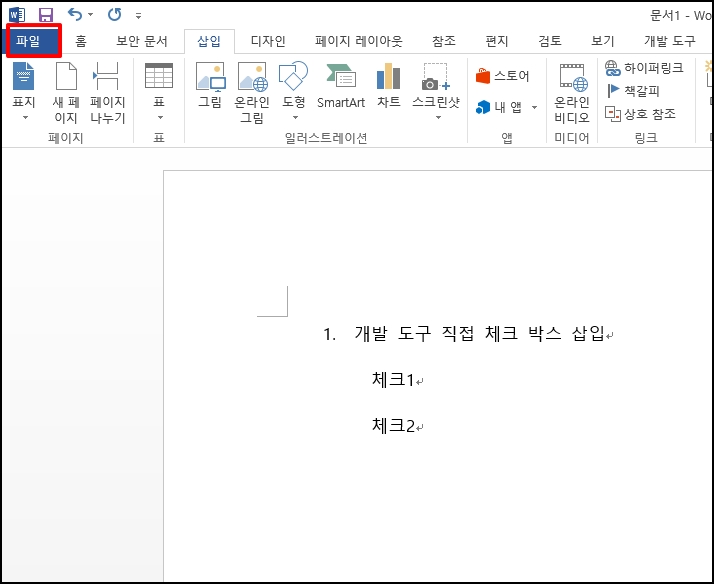Open the 페이지 레이아웃 tab
The image size is (714, 584).
click(359, 41)
